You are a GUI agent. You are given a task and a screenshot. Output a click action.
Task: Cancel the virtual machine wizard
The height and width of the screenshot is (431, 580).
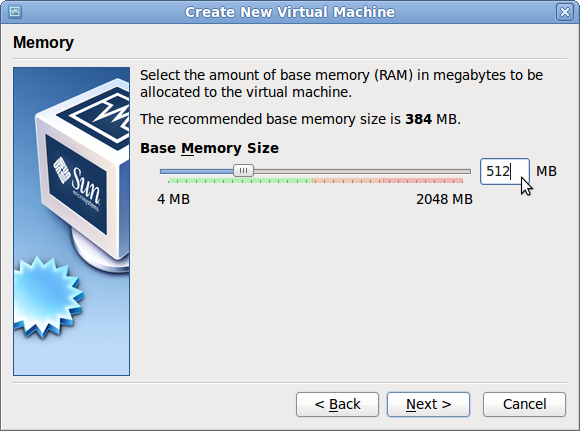pos(524,404)
